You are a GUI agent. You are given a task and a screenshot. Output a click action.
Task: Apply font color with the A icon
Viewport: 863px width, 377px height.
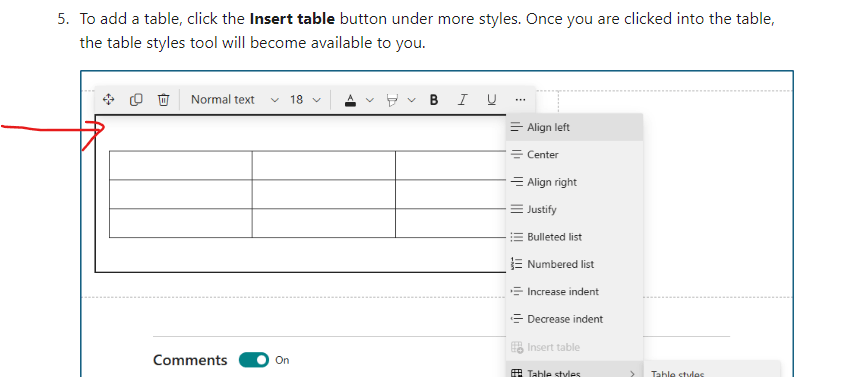(x=350, y=100)
